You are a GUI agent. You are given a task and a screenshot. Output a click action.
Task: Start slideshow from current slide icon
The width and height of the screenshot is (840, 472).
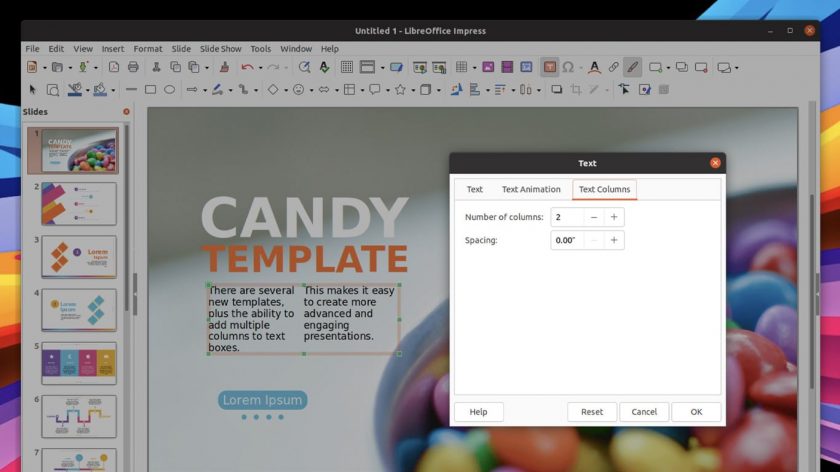click(439, 67)
